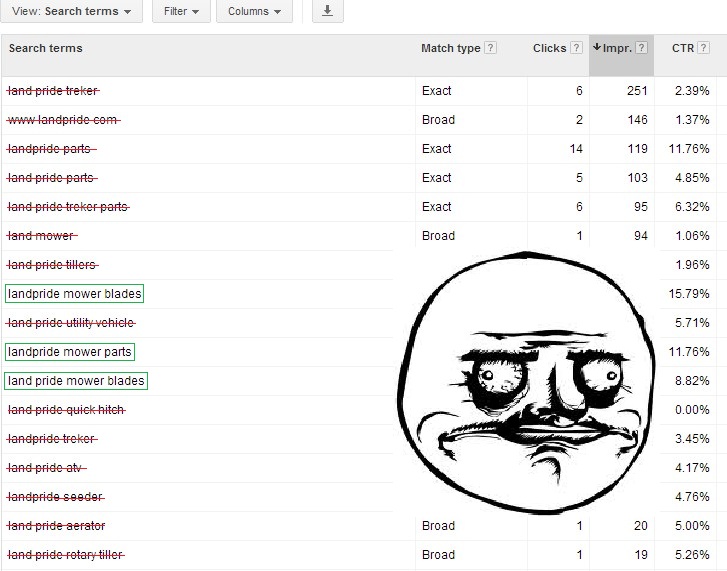Click CTR value 2.39%
The height and width of the screenshot is (571, 727).
(692, 91)
